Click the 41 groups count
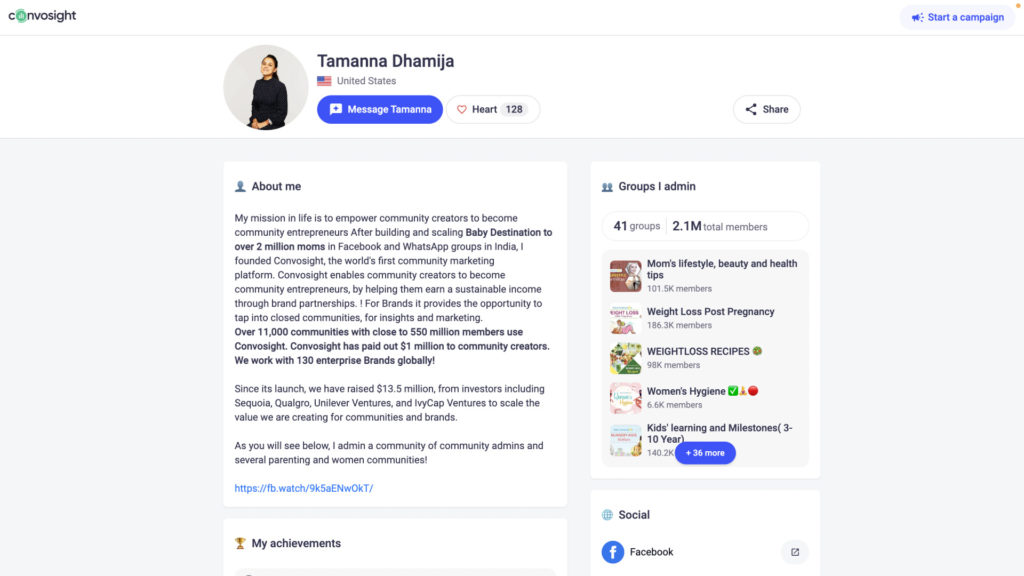This screenshot has width=1024, height=576. click(x=637, y=226)
